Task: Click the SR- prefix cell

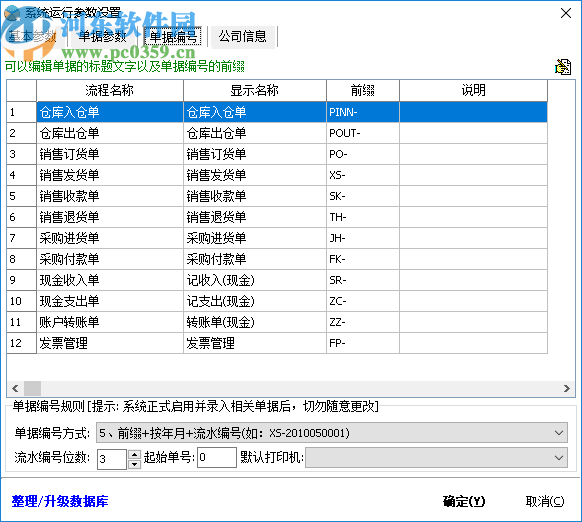Action: [x=363, y=280]
